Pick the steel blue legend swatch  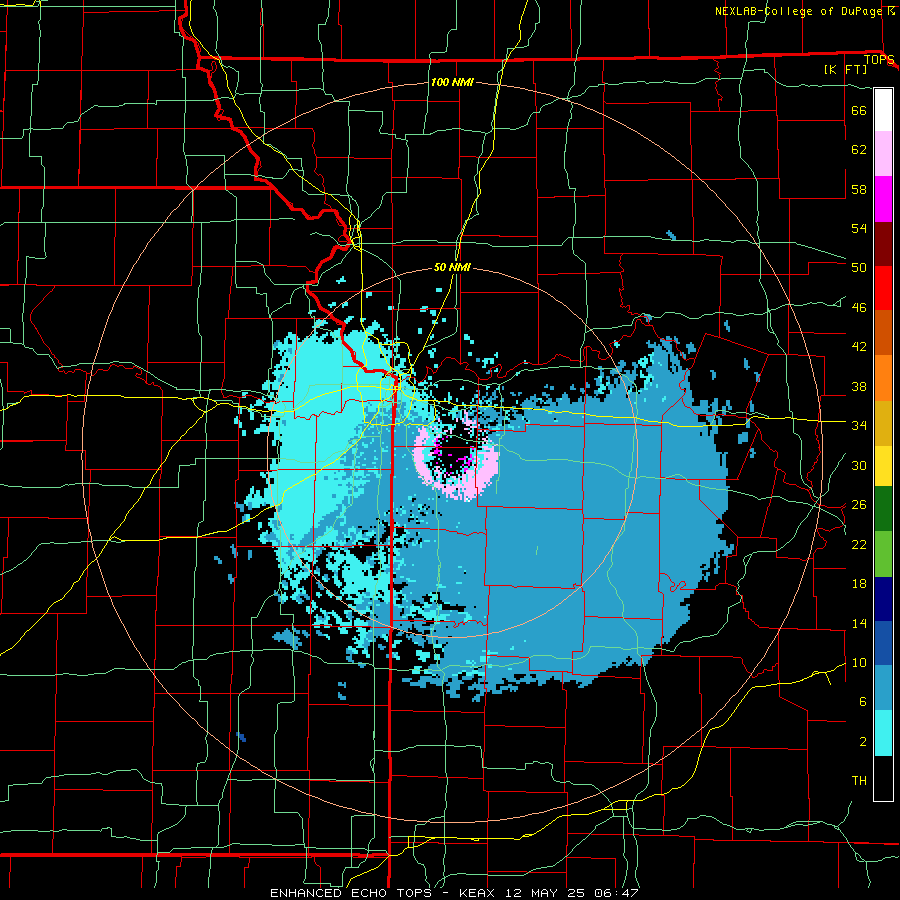(883, 688)
